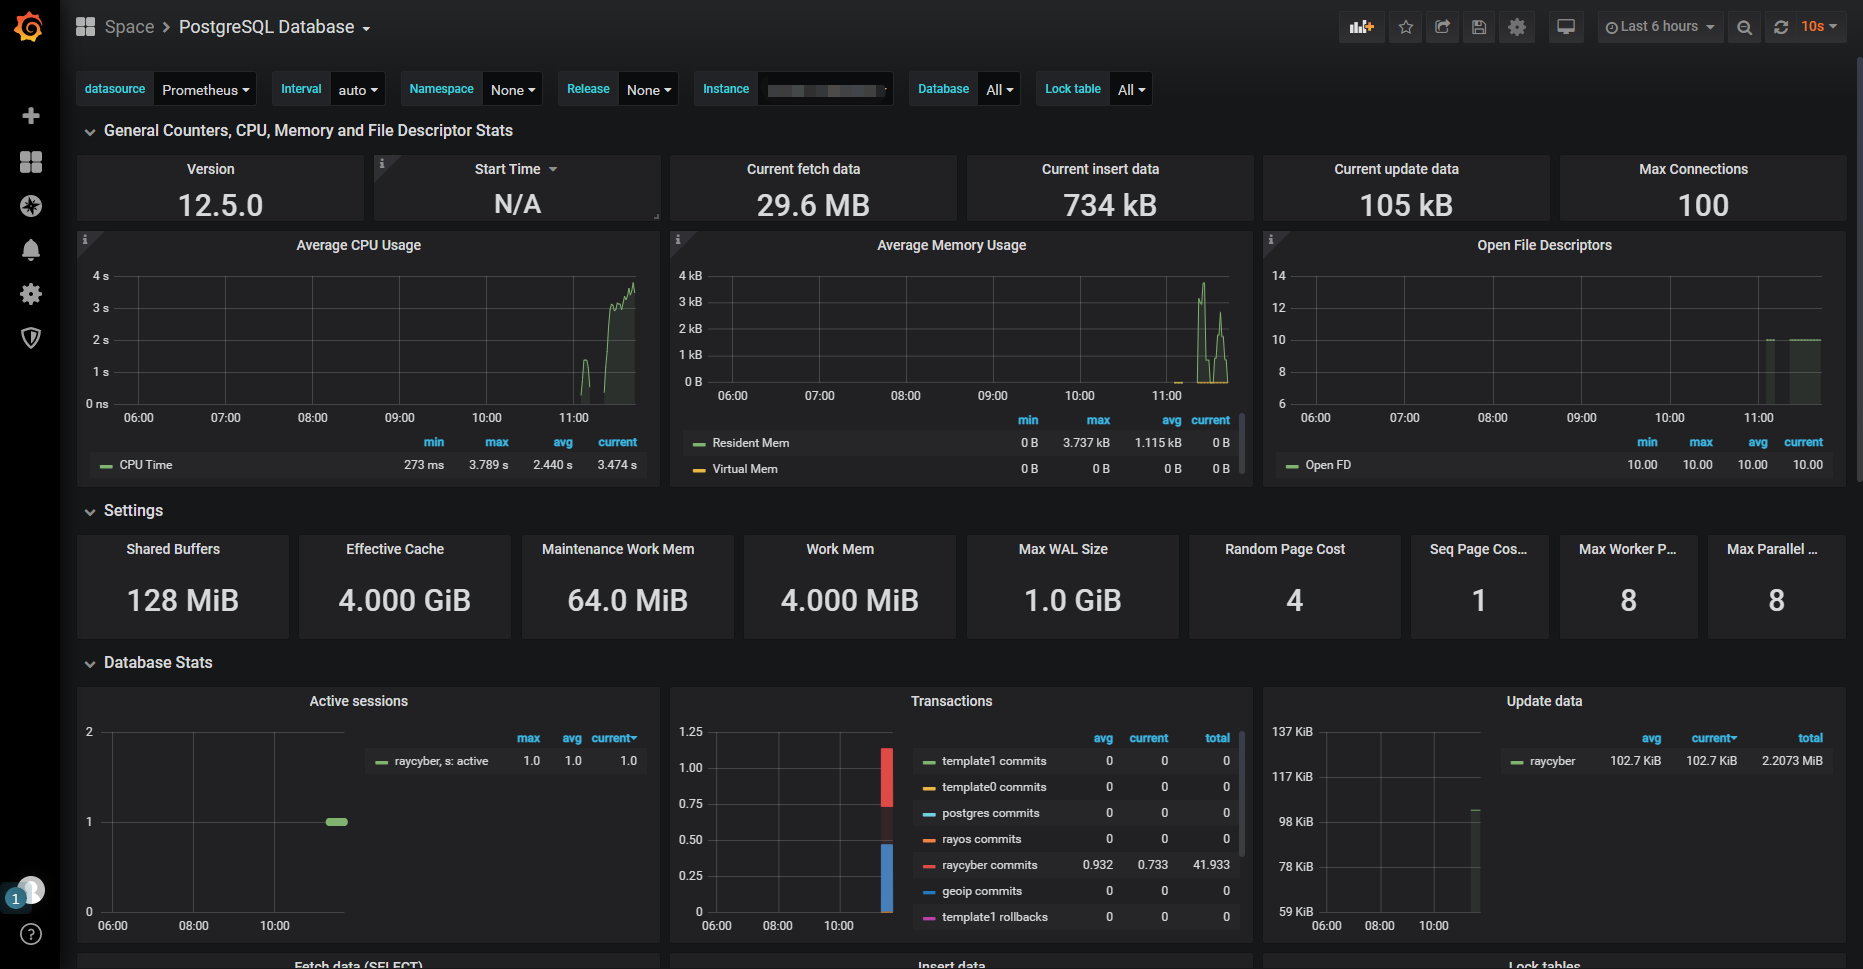Save the dashboard with the disk icon
Viewport: 1863px width, 969px height.
(1479, 27)
